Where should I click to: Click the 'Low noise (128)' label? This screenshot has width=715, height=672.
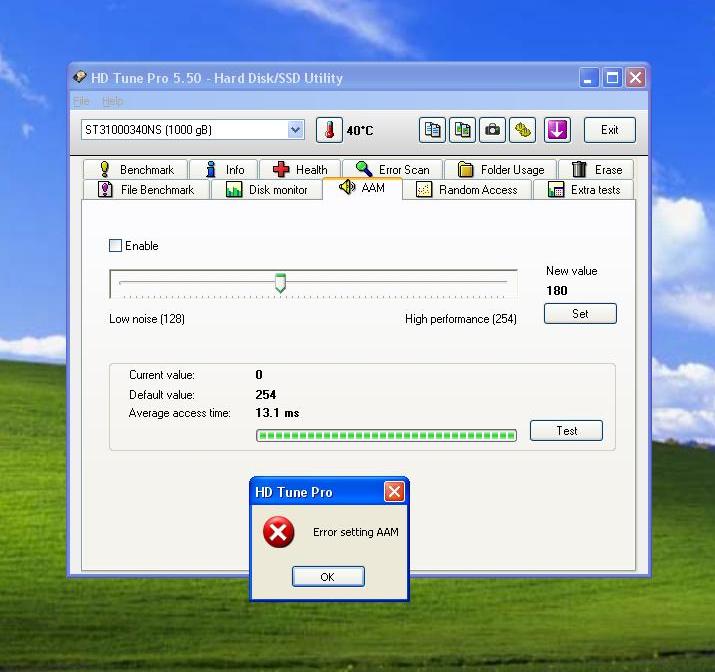(147, 319)
